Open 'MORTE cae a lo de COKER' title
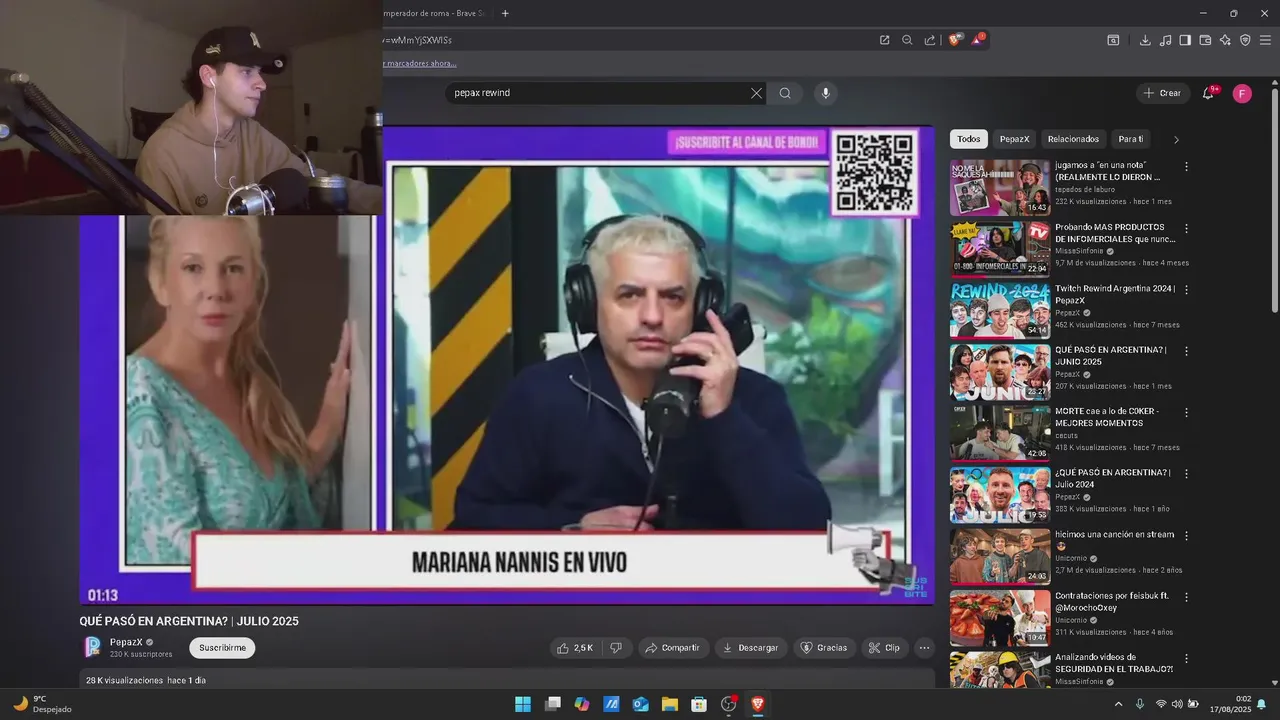Screen dimensions: 1280x720 [x=1106, y=417]
